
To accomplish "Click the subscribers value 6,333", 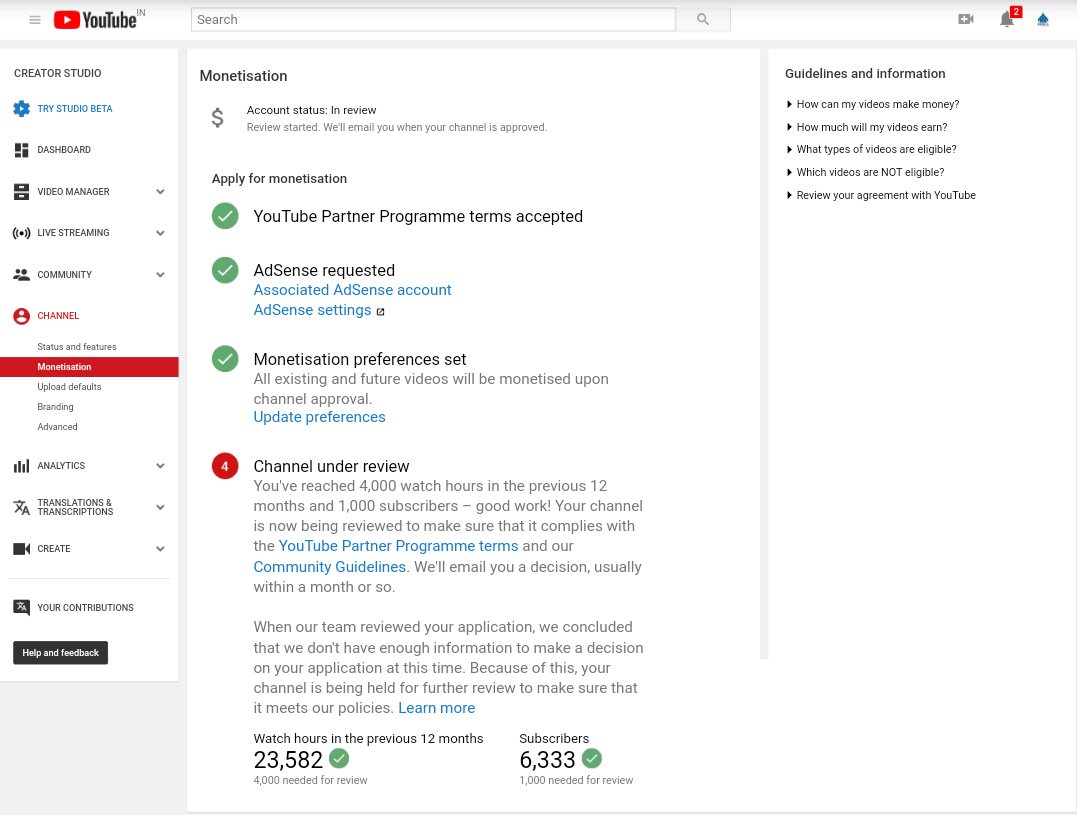I will (x=547, y=759).
